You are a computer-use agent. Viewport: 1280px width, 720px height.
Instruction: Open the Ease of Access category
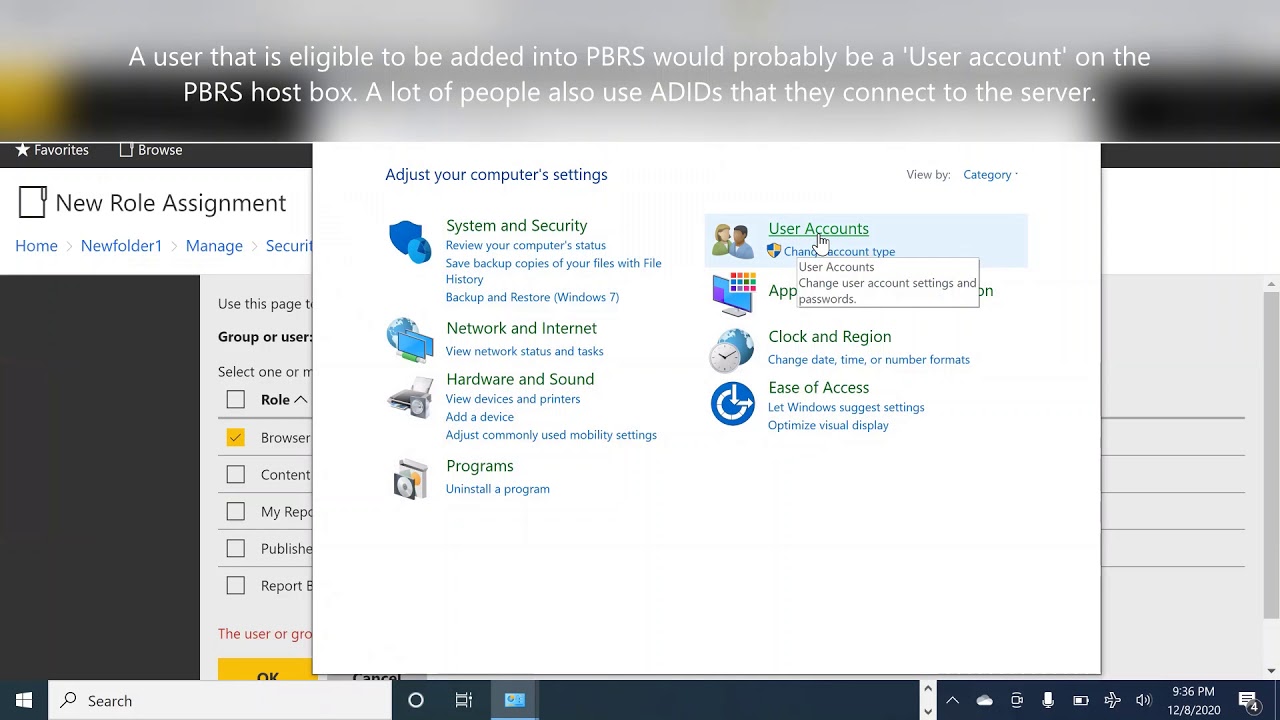click(818, 388)
